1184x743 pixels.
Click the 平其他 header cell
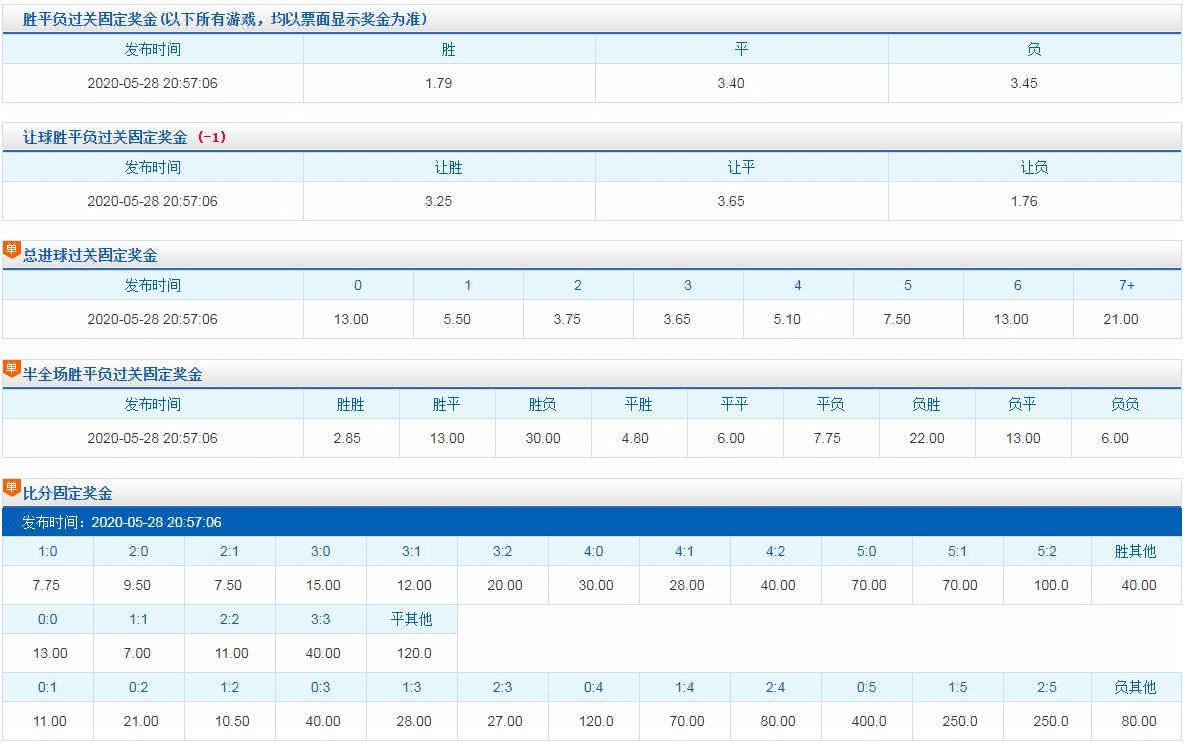412,619
